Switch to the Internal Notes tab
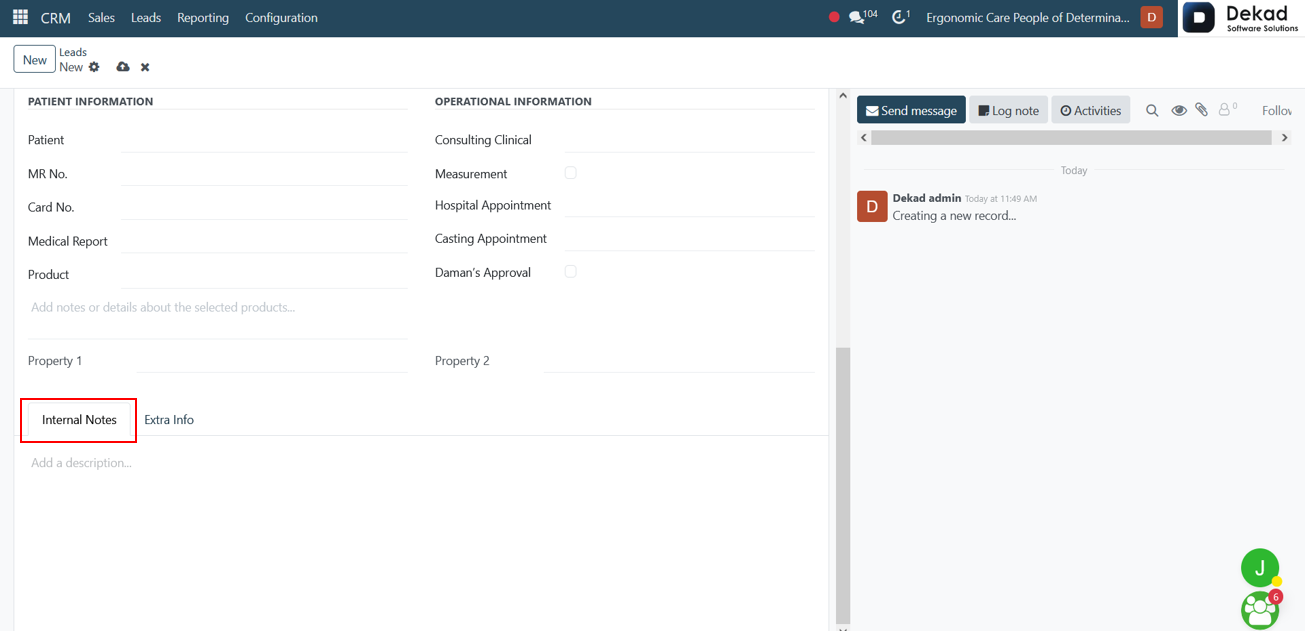This screenshot has height=637, width=1307. [x=79, y=420]
